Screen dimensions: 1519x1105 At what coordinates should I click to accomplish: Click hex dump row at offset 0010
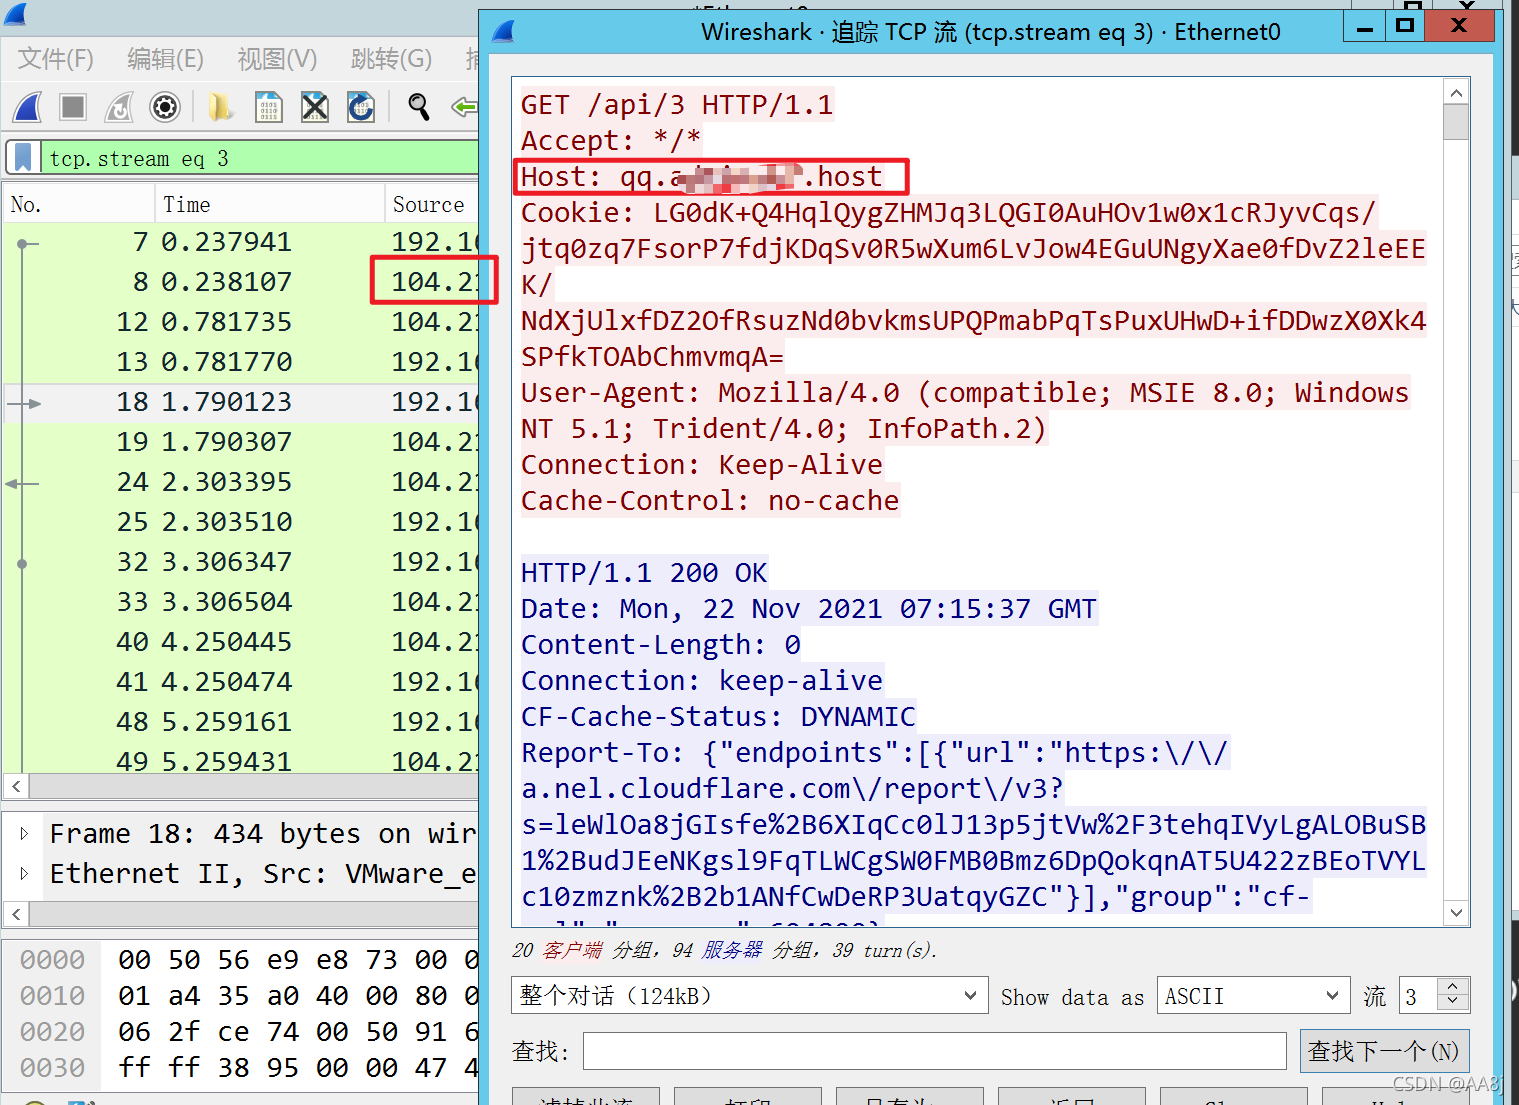pyautogui.click(x=241, y=996)
